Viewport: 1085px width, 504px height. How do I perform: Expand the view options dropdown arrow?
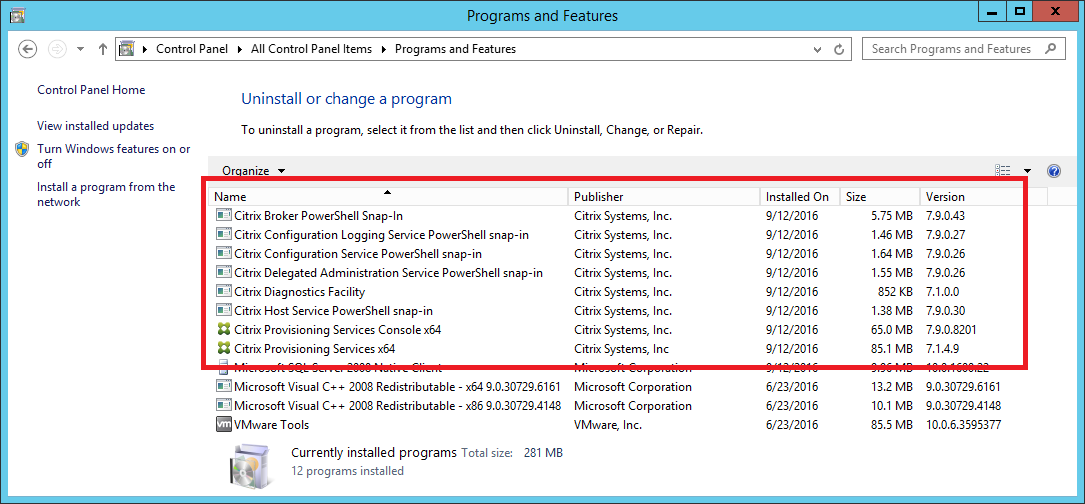[x=1027, y=171]
